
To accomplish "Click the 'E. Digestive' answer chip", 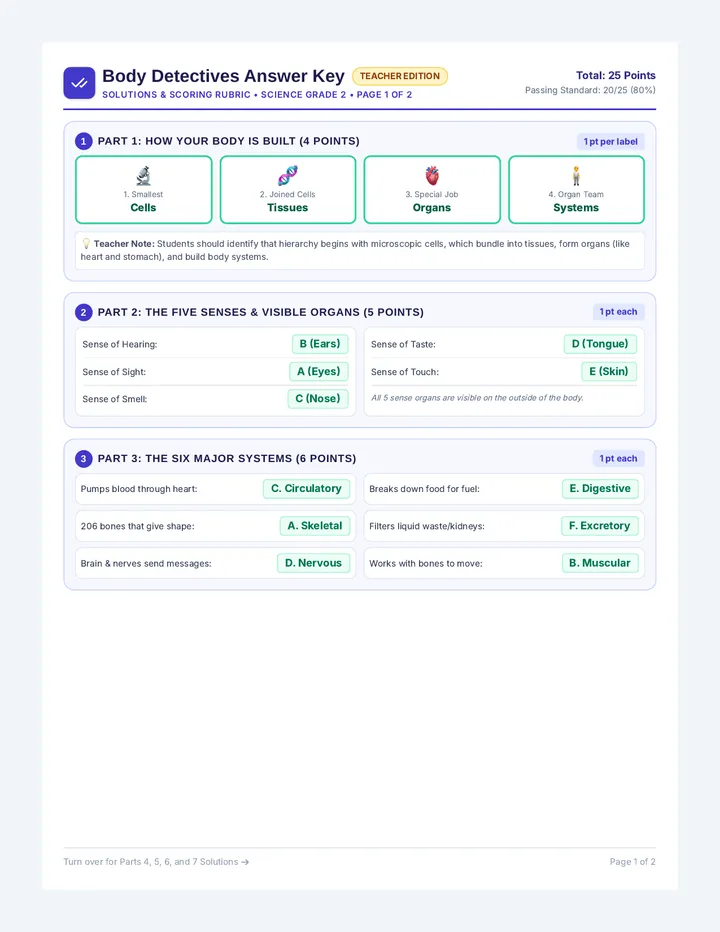I will 600,489.
